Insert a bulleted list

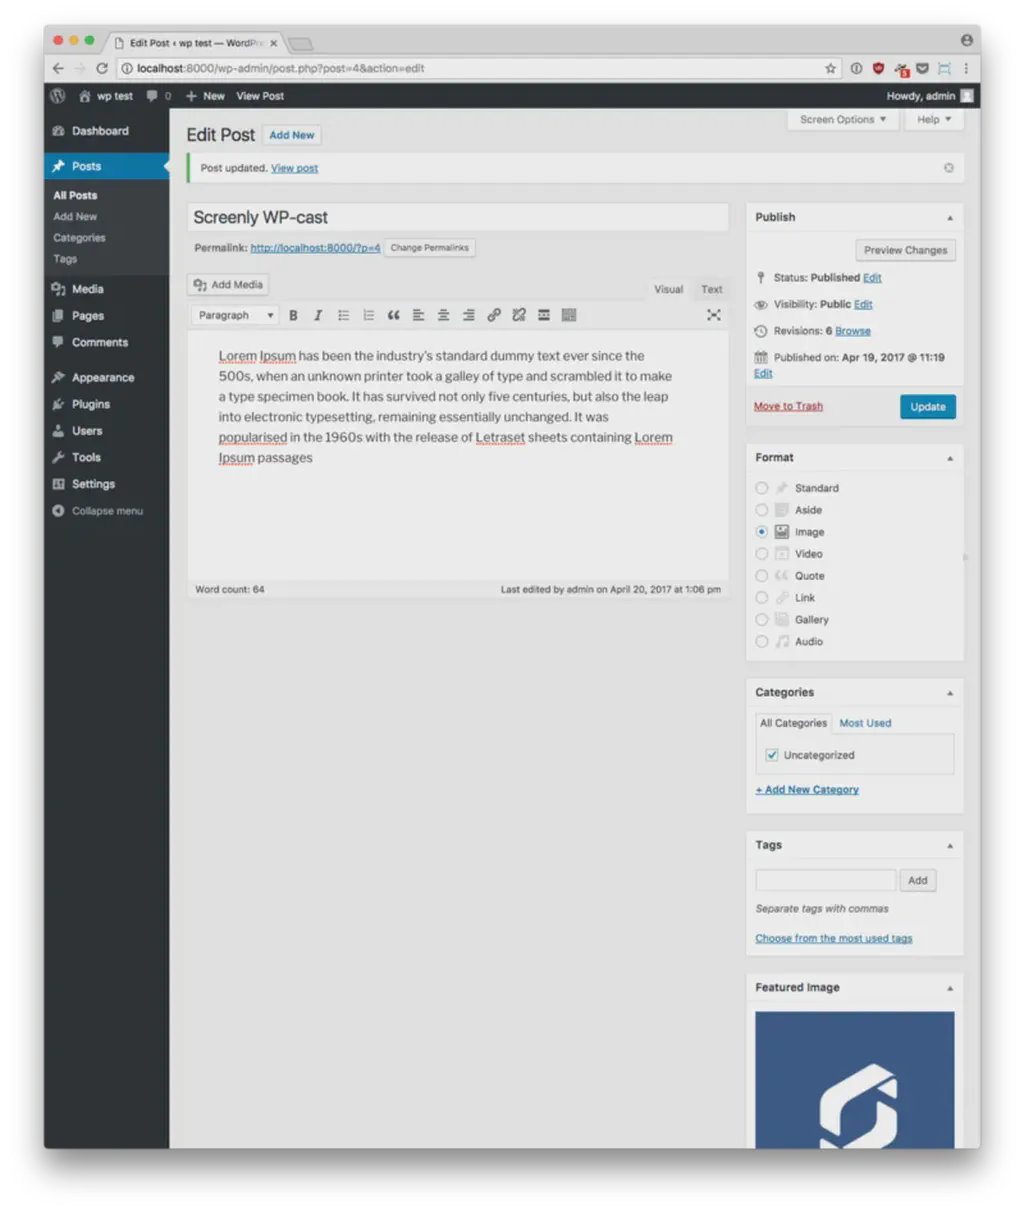tap(343, 315)
